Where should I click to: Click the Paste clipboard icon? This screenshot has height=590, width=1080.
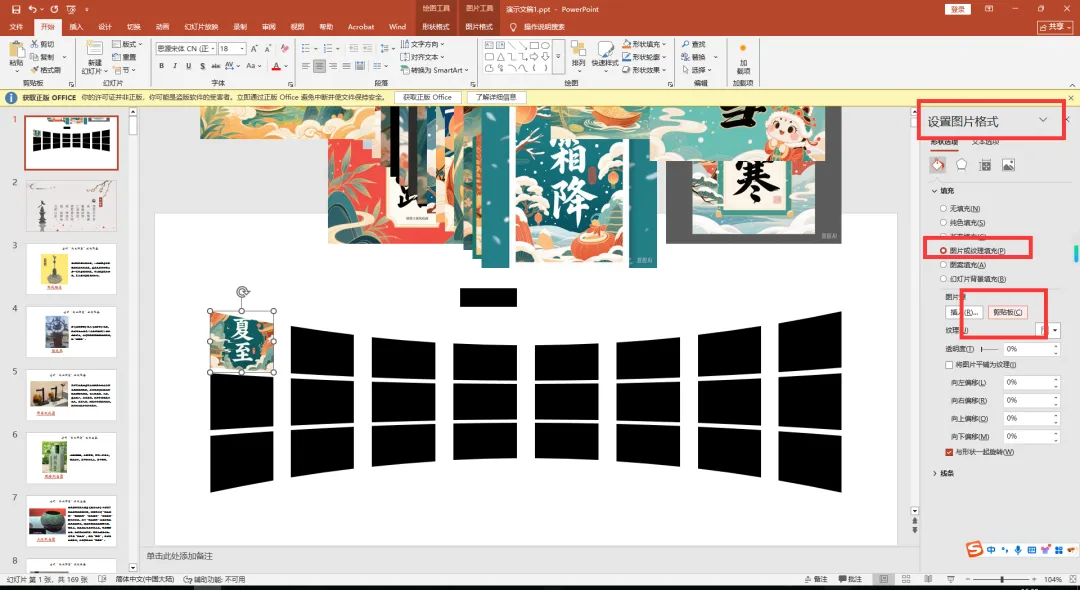point(16,51)
